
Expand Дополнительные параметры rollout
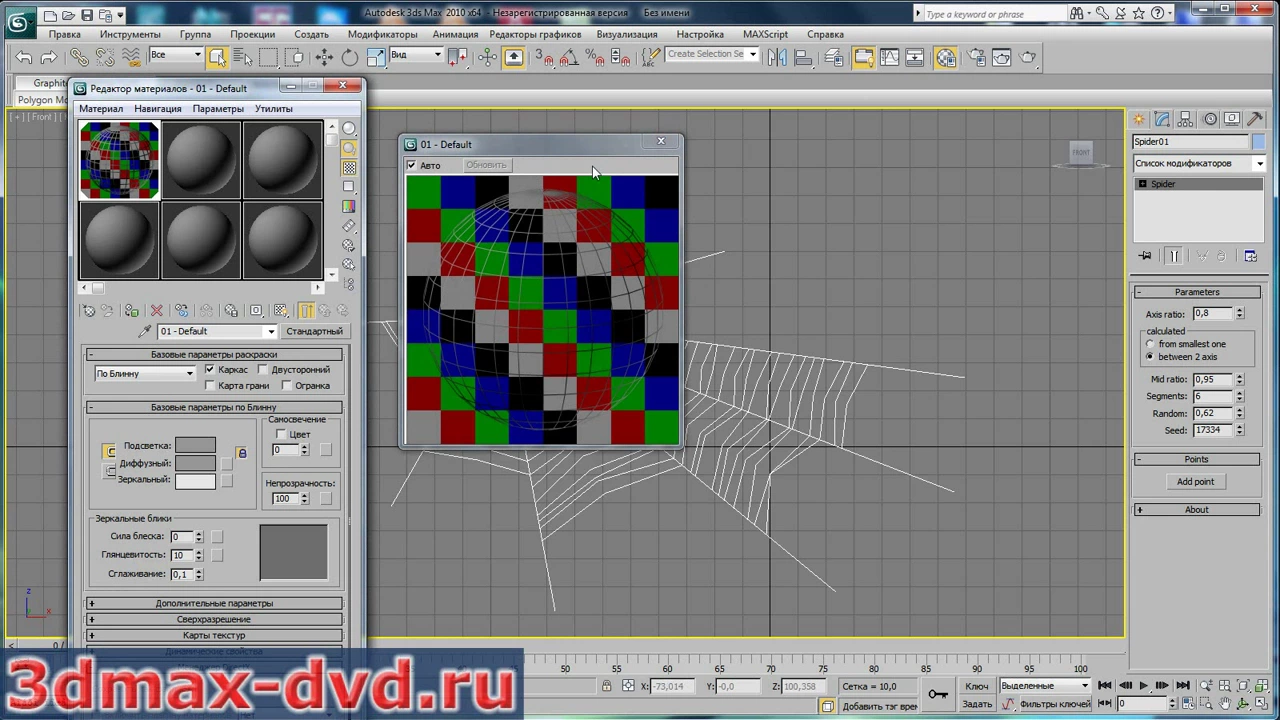click(214, 604)
